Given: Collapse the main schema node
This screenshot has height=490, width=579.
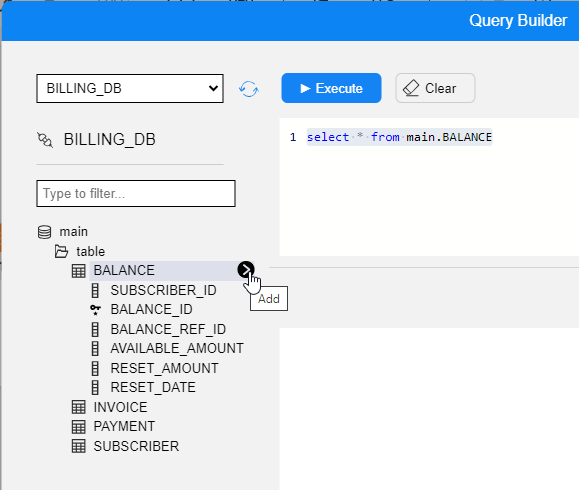Looking at the screenshot, I should pos(73,232).
